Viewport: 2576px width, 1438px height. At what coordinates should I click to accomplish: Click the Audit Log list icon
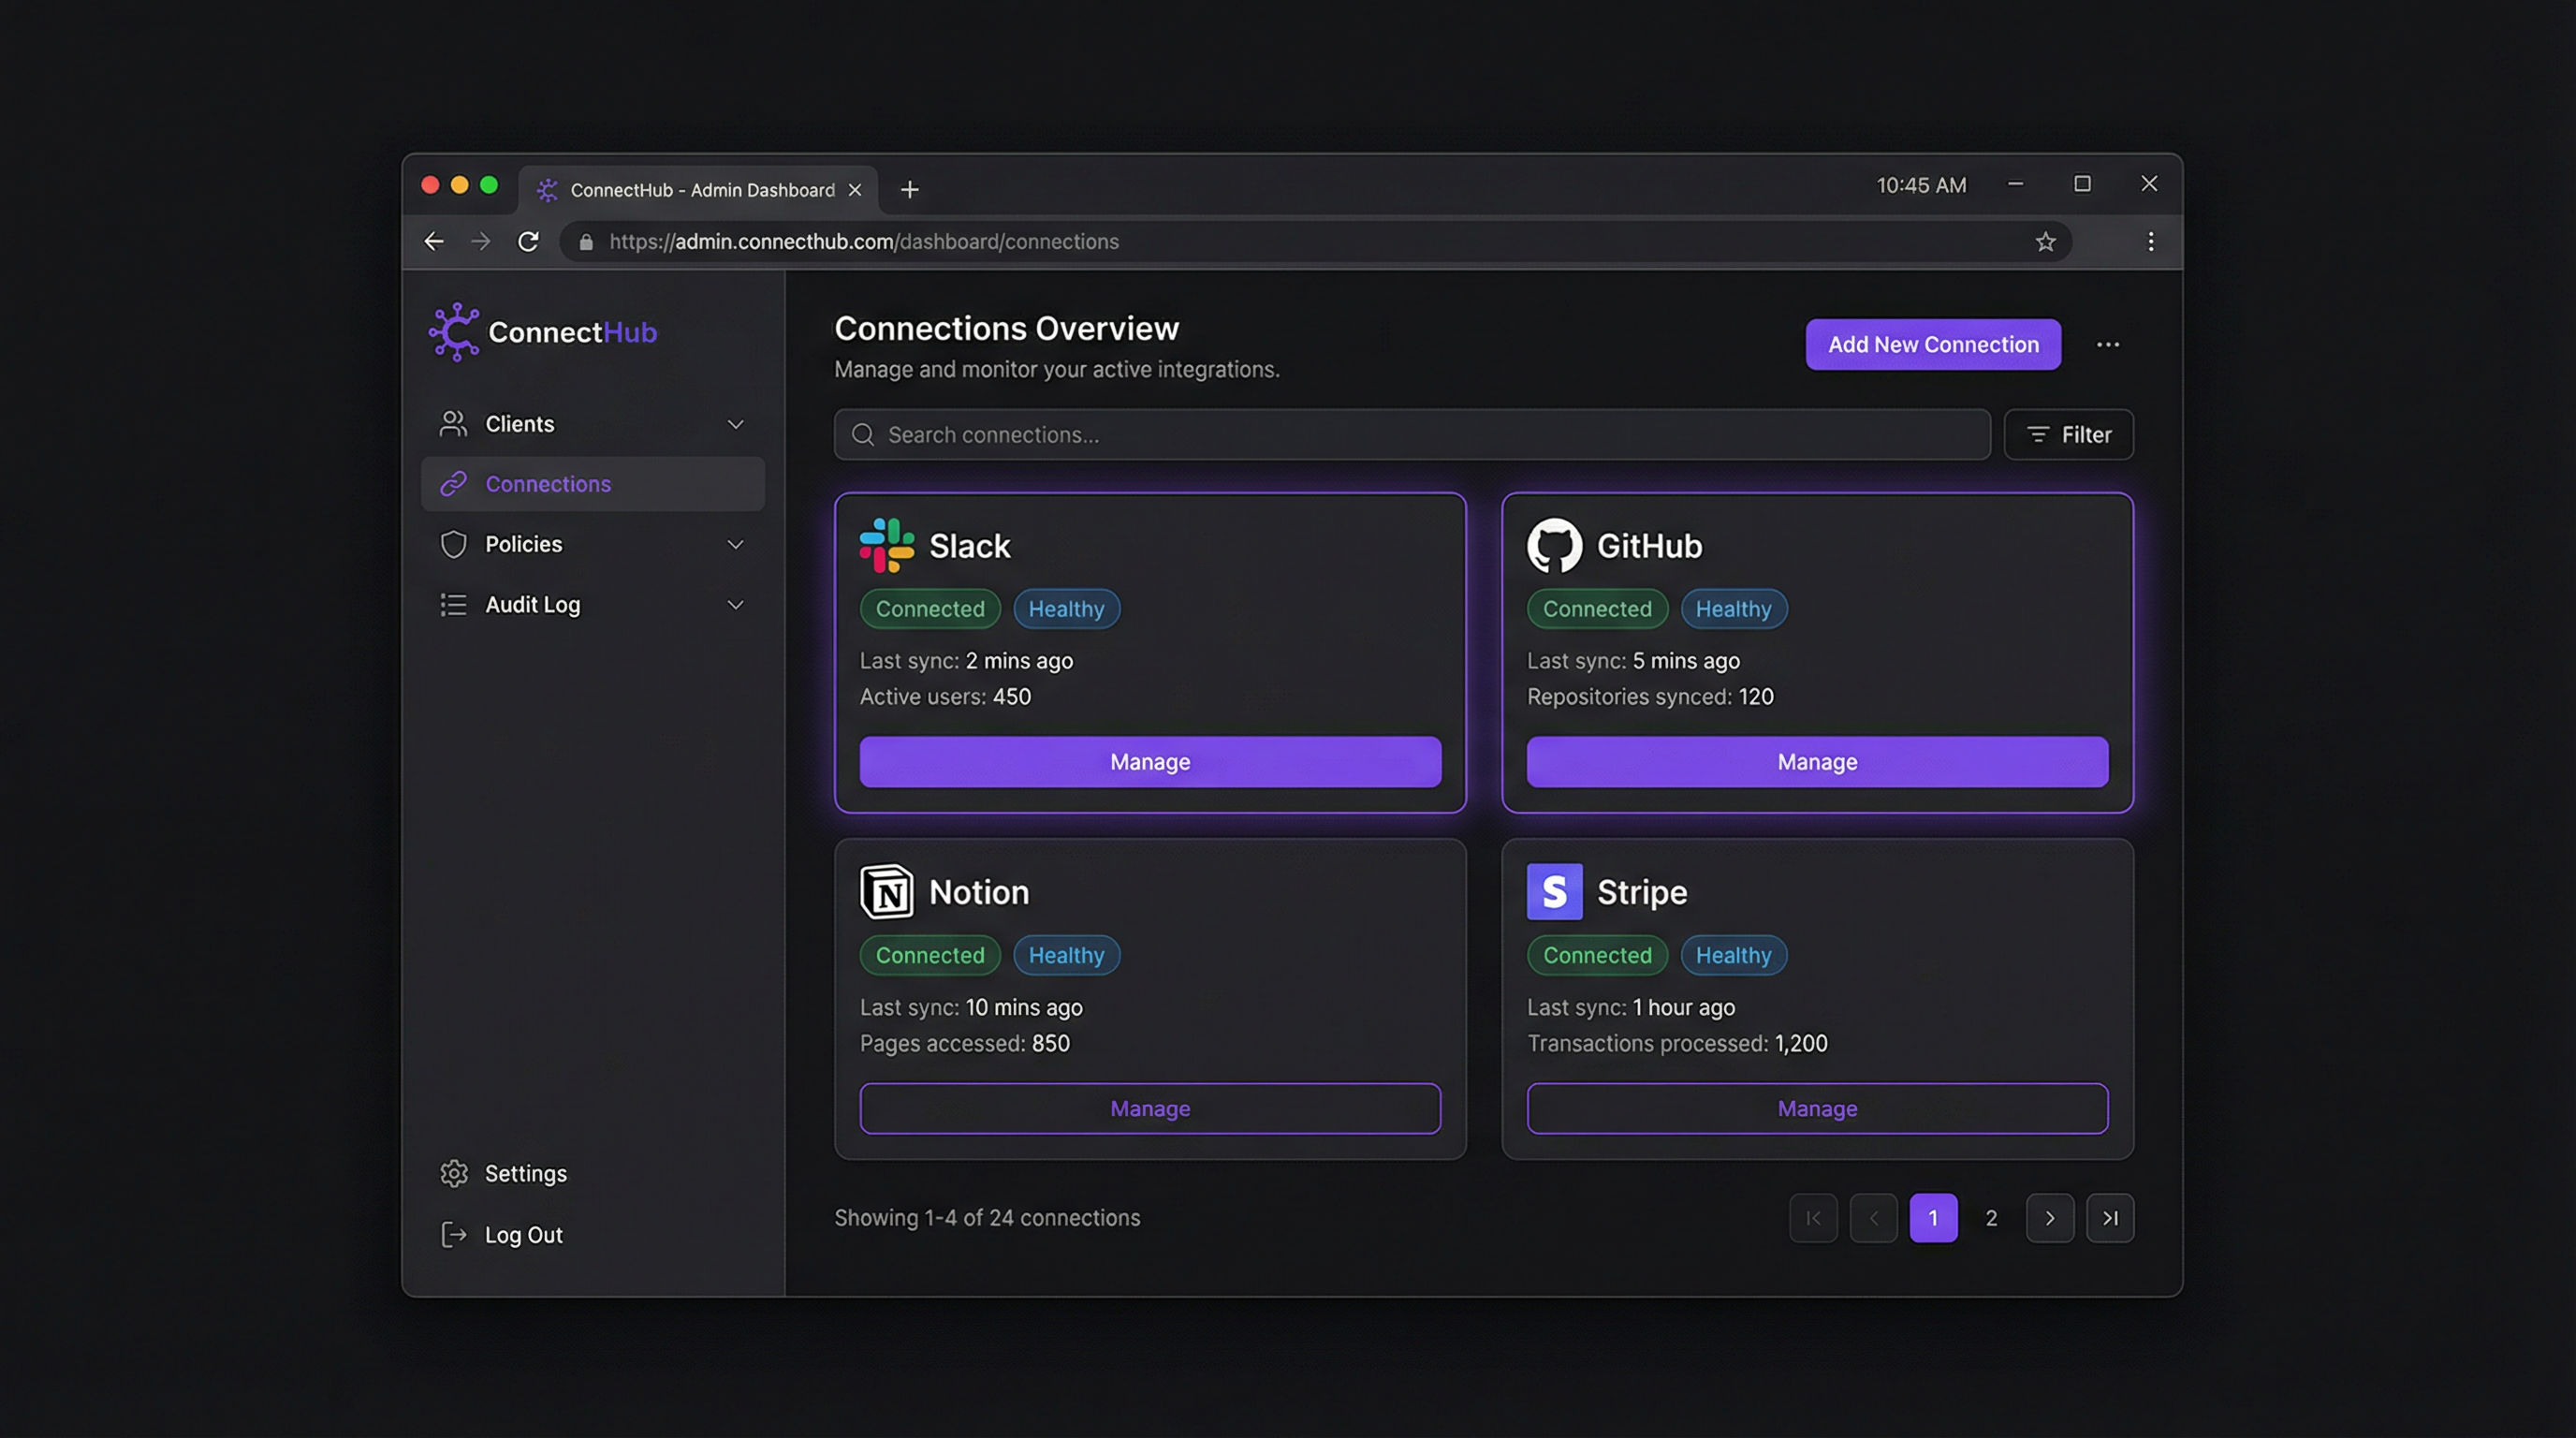453,604
